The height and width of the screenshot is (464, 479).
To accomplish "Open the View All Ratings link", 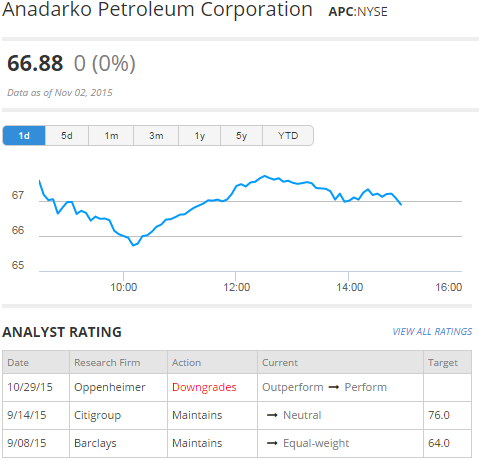I will [432, 332].
